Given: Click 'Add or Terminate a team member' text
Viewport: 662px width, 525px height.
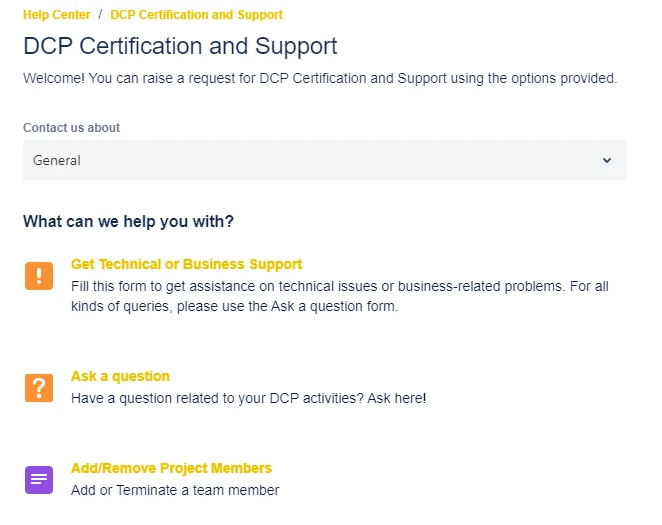Looking at the screenshot, I should pyautogui.click(x=175, y=490).
